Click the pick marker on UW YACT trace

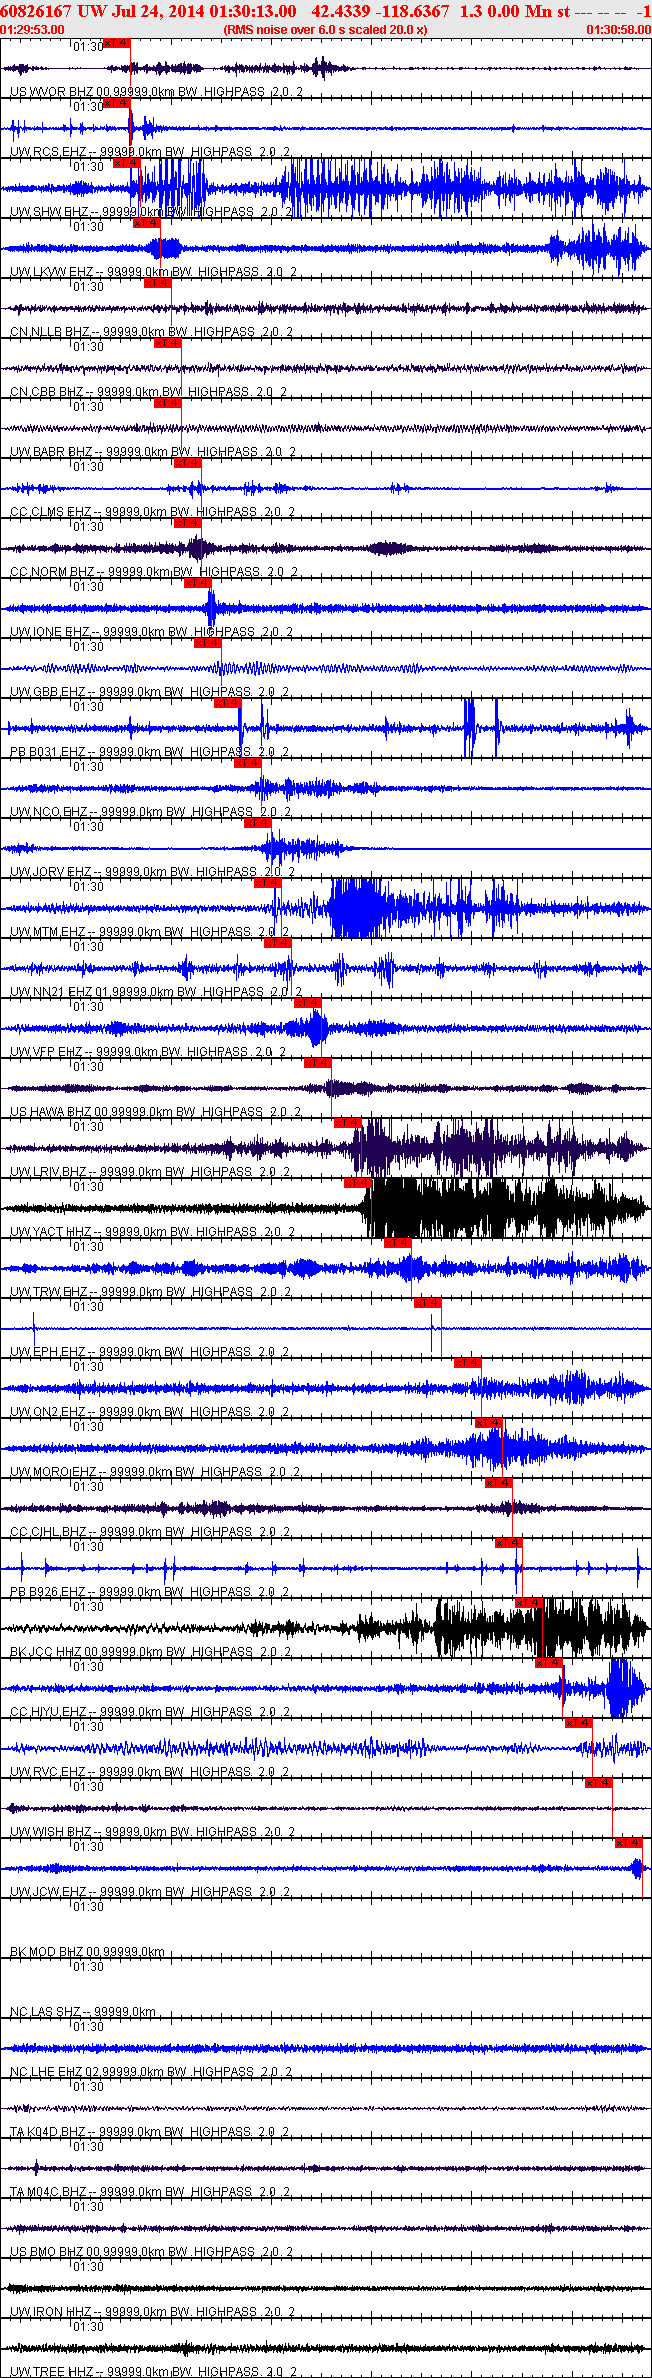(x=357, y=1183)
